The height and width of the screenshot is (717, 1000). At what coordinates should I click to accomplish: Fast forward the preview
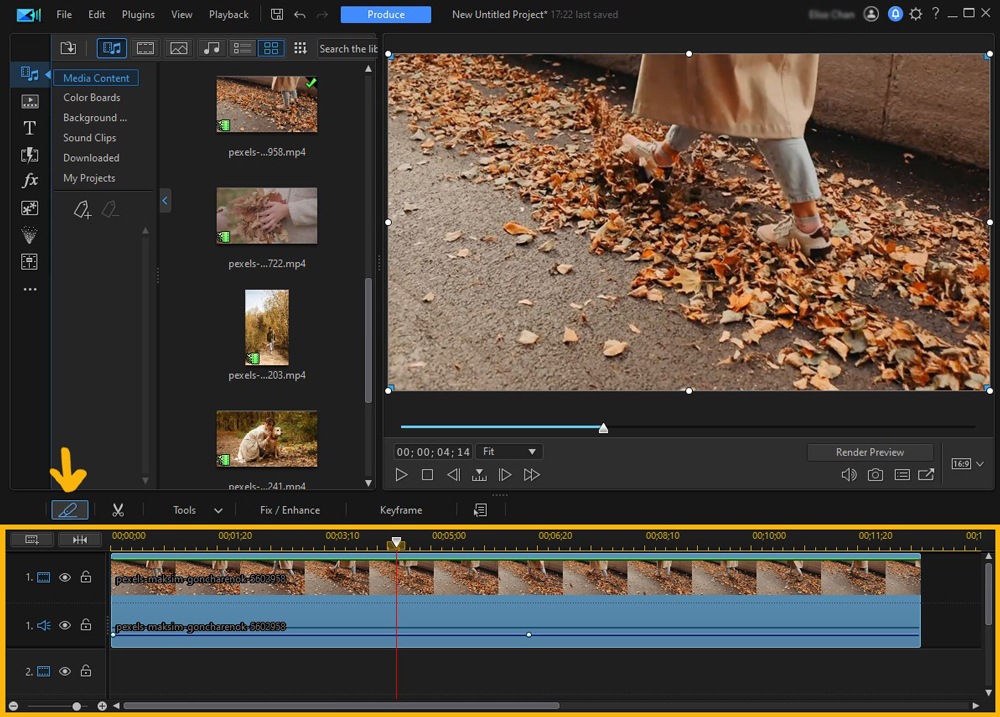[x=531, y=475]
